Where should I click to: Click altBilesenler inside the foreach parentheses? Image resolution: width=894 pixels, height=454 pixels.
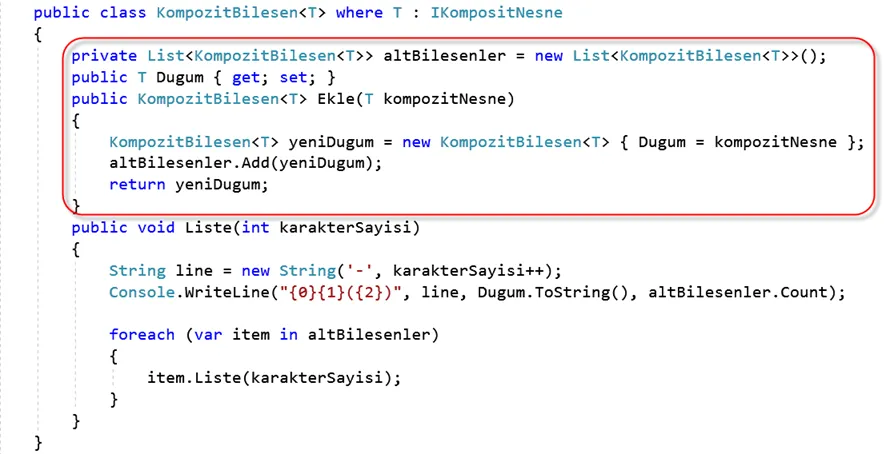(x=369, y=334)
